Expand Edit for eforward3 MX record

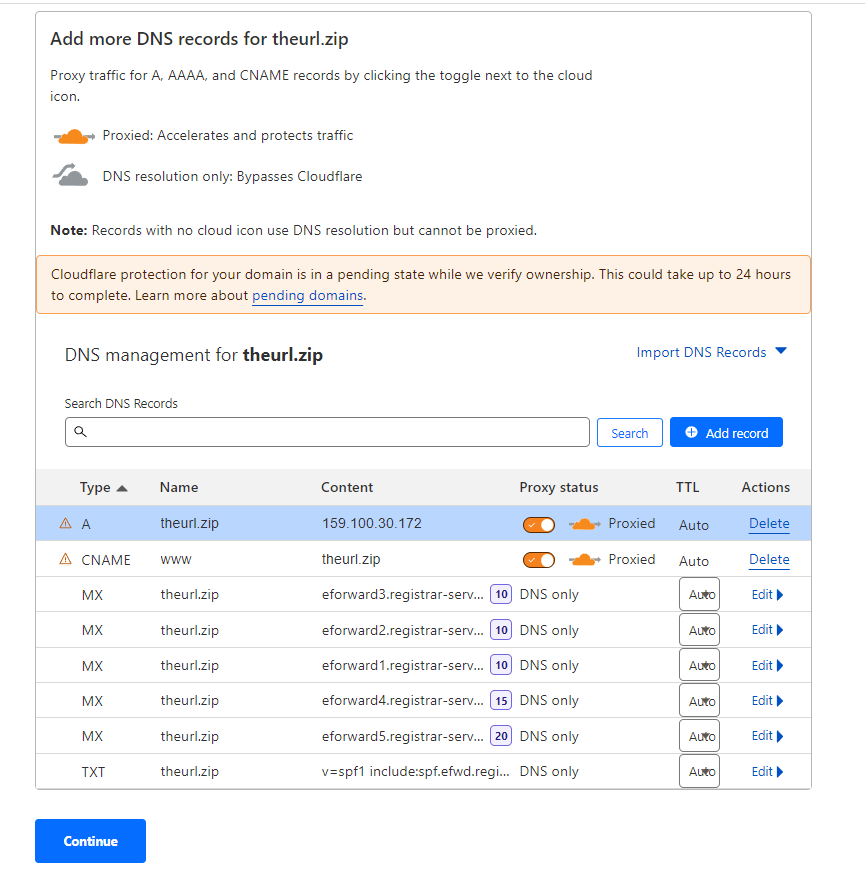[768, 595]
